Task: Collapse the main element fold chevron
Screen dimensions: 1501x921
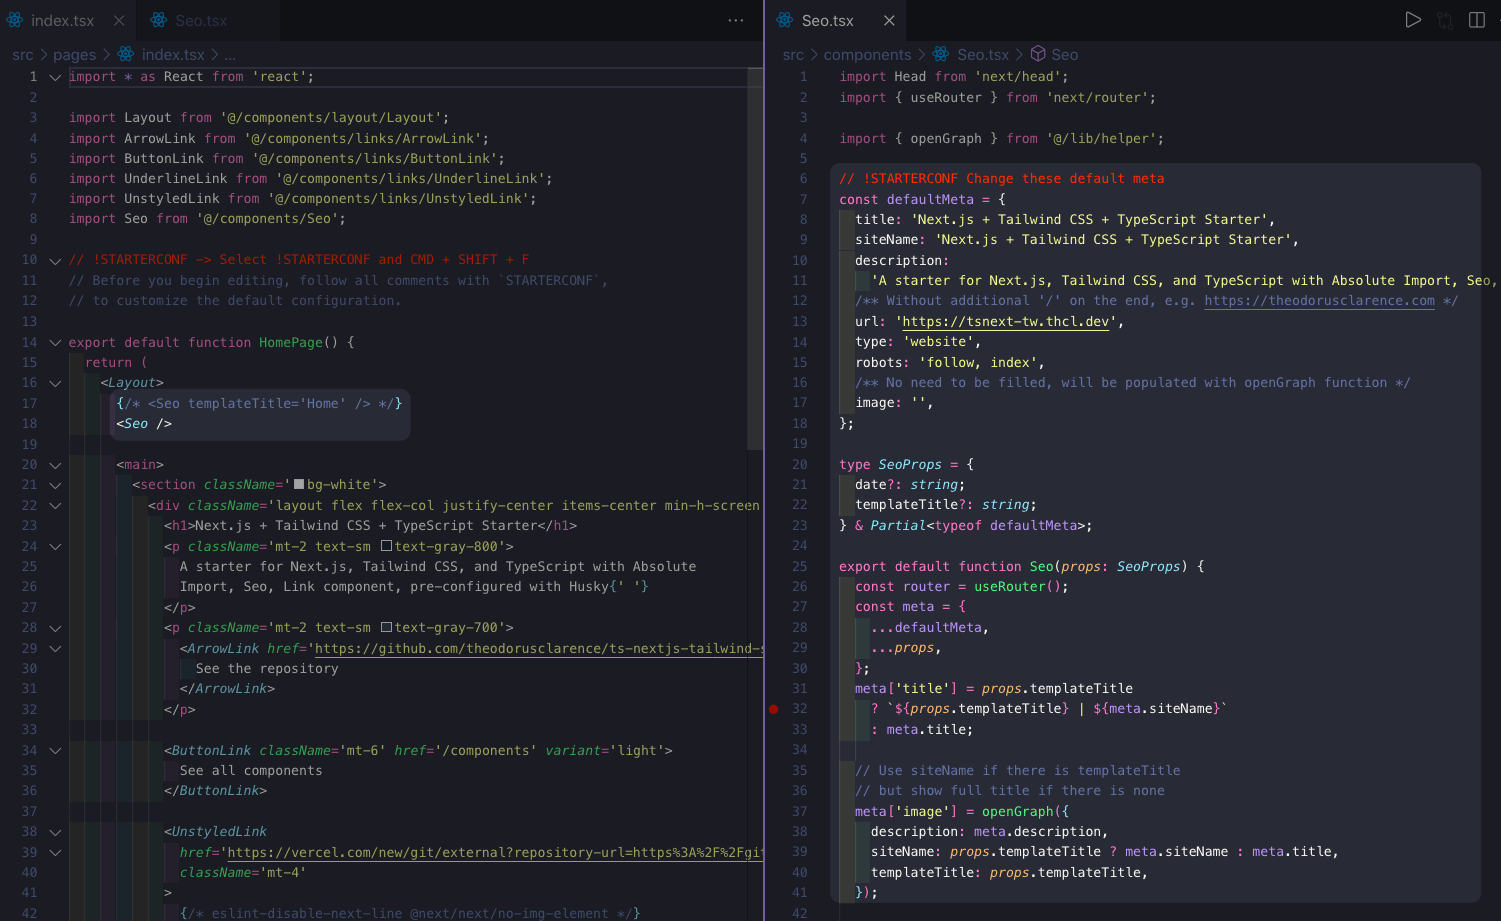Action: [55, 465]
